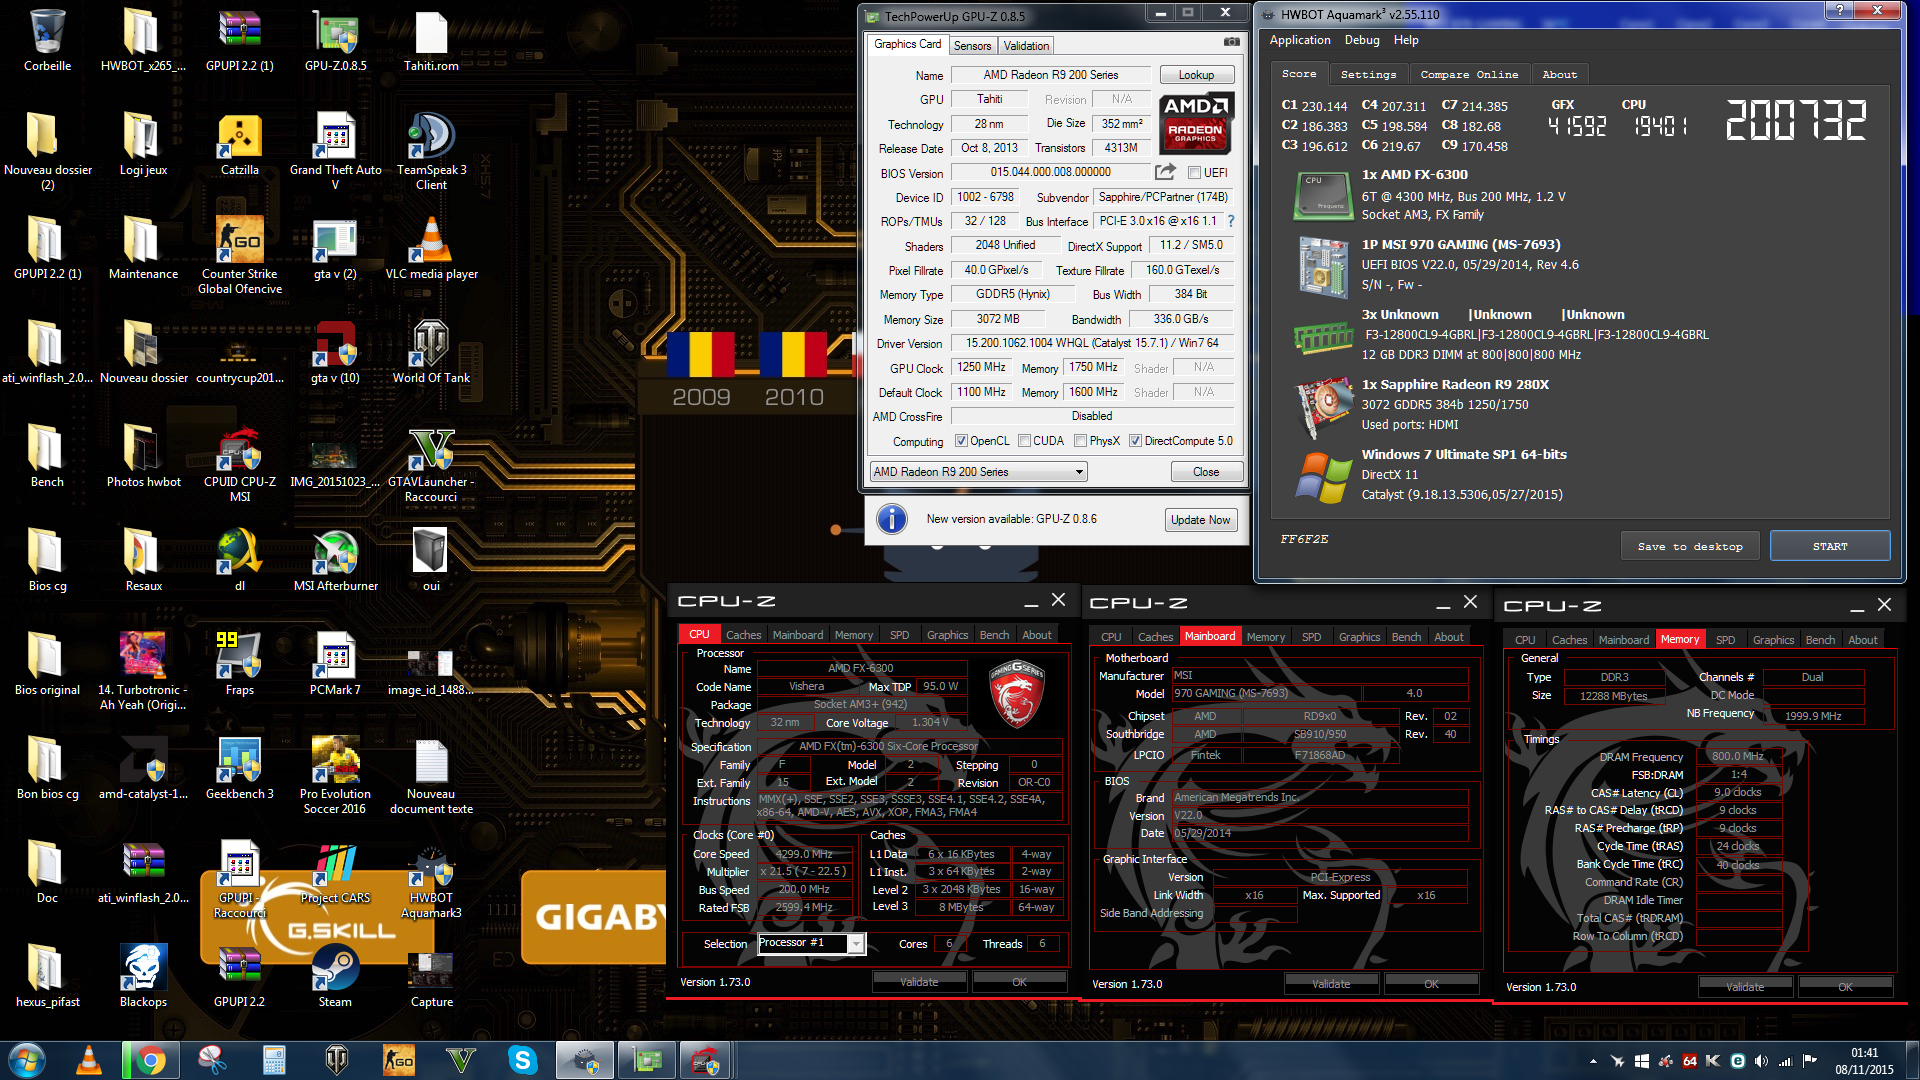Screen dimensions: 1920x1080
Task: Click Update Now in GPU-Z notice
Action: (1201, 520)
